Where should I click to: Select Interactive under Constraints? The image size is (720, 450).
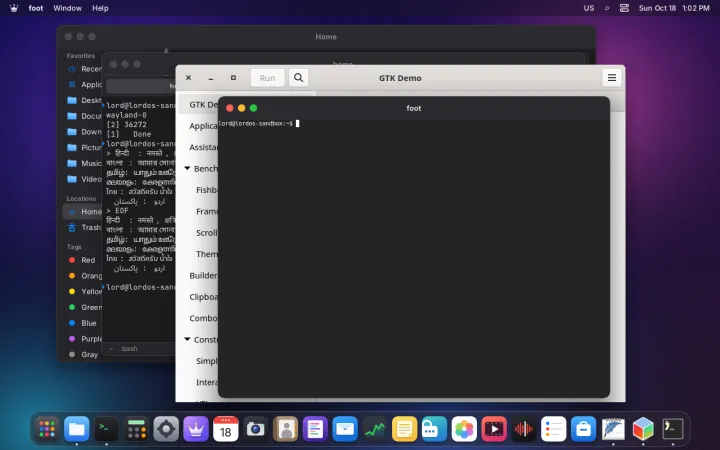click(207, 382)
